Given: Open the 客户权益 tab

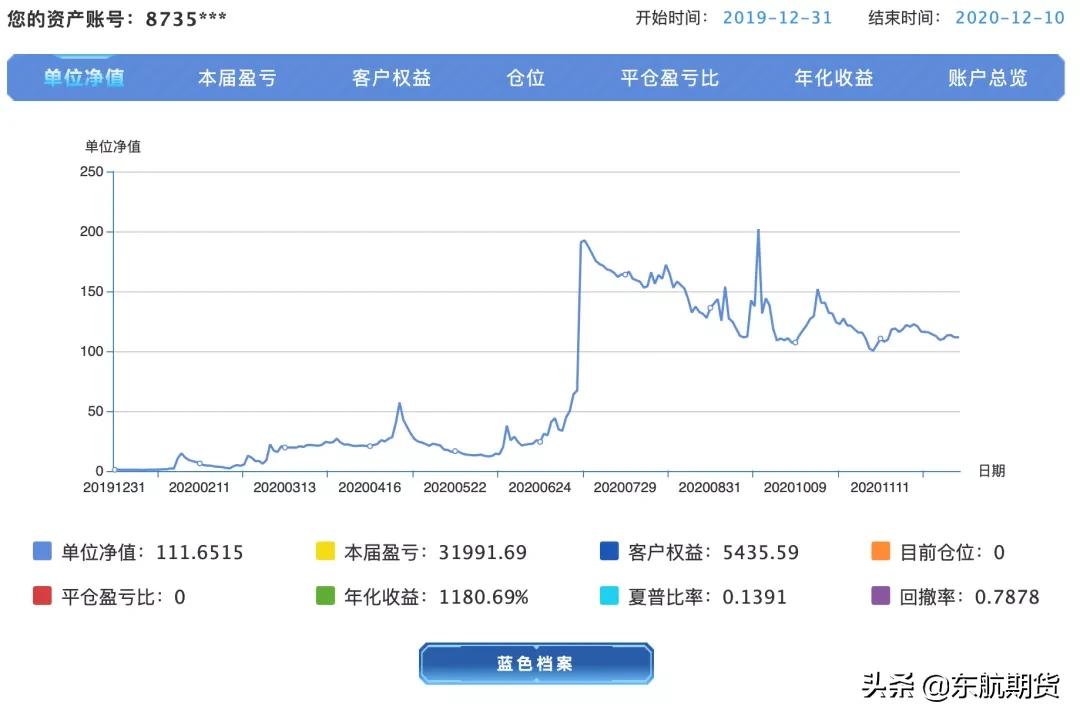Looking at the screenshot, I should (390, 77).
